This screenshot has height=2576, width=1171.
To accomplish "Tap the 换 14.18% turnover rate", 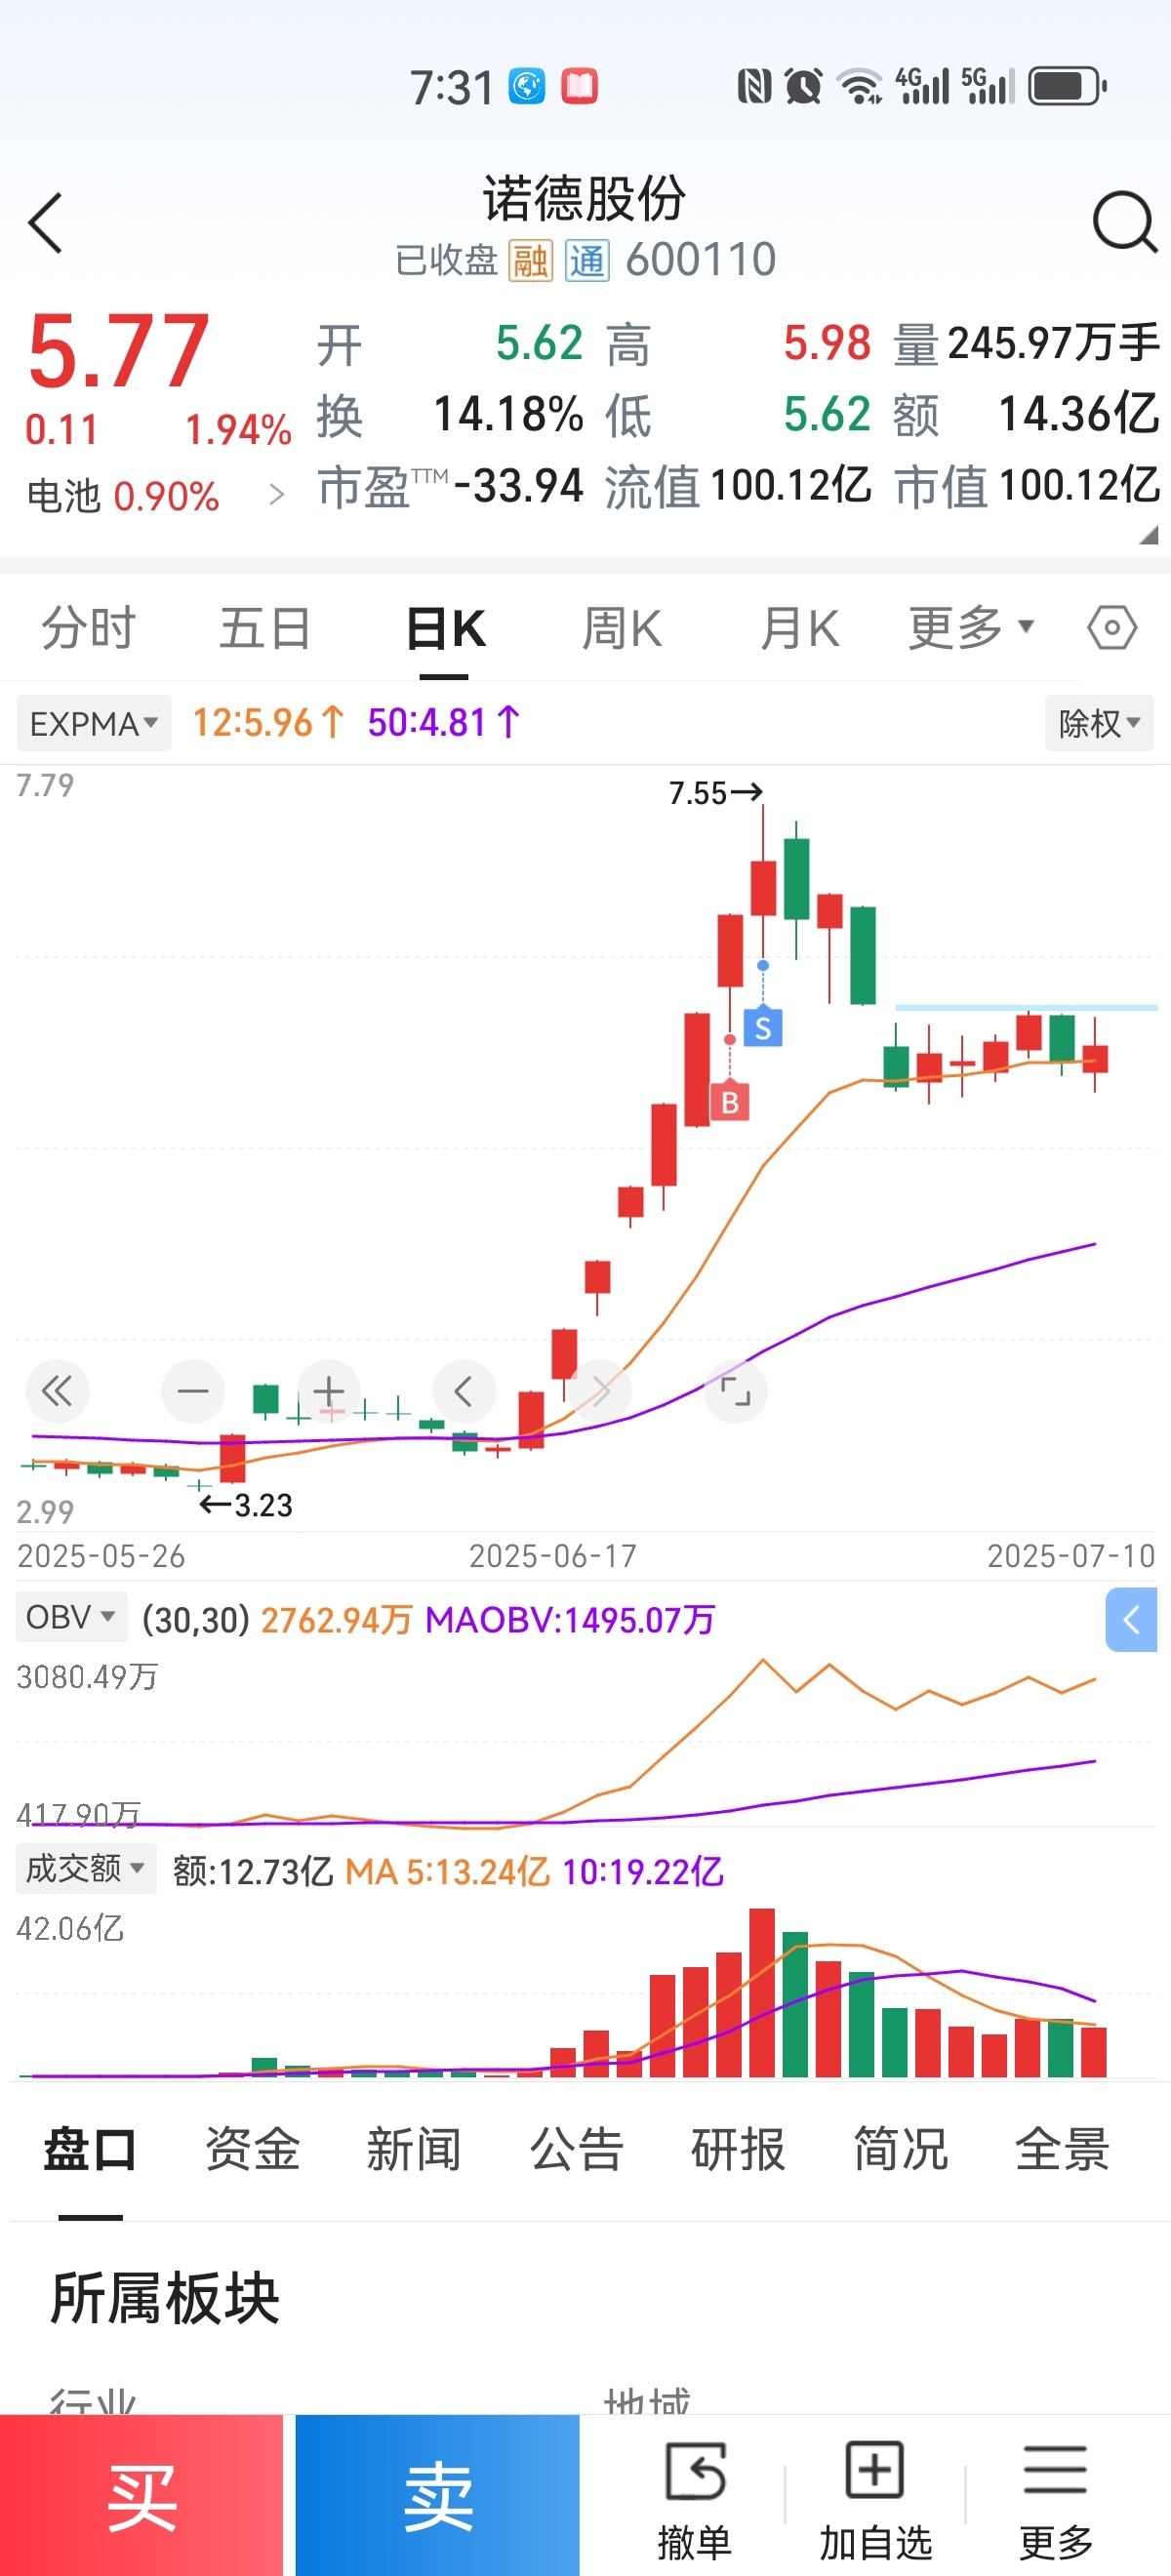I will 450,414.
